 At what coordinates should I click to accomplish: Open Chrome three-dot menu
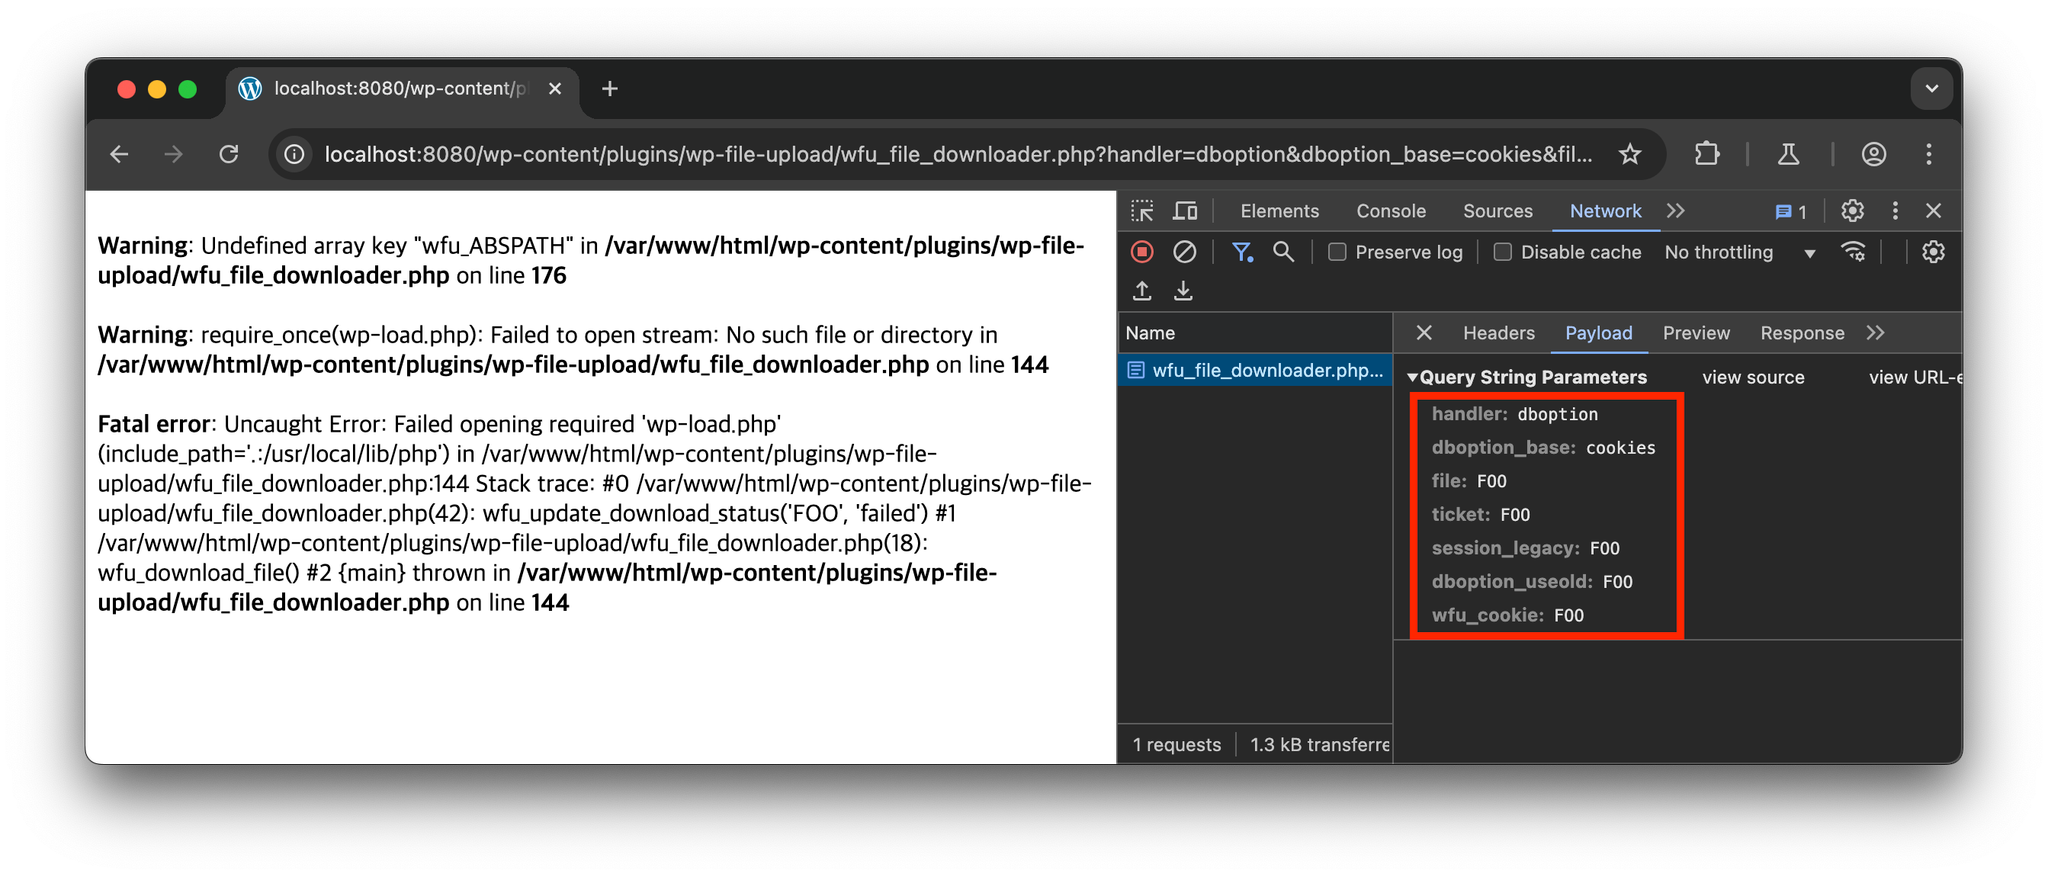coord(1929,154)
